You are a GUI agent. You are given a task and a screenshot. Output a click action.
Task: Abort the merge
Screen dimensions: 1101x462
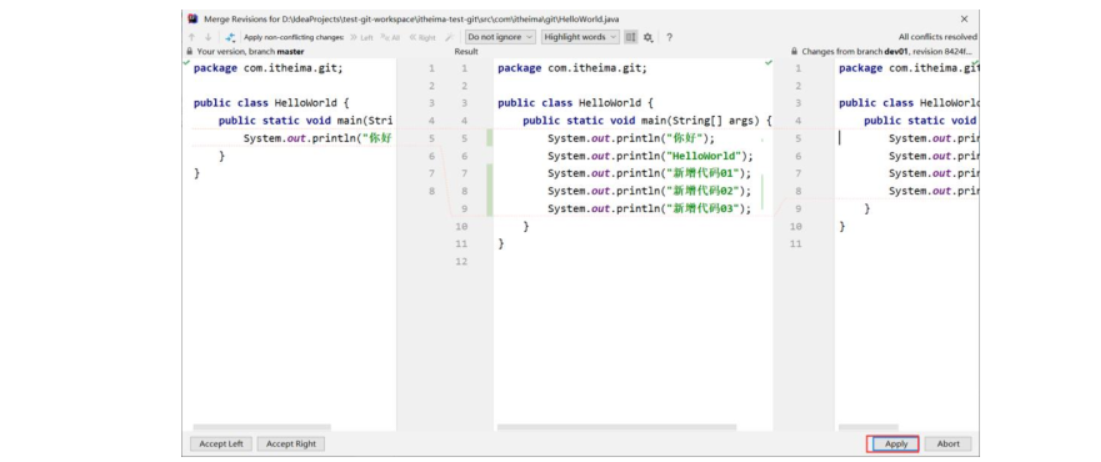948,444
